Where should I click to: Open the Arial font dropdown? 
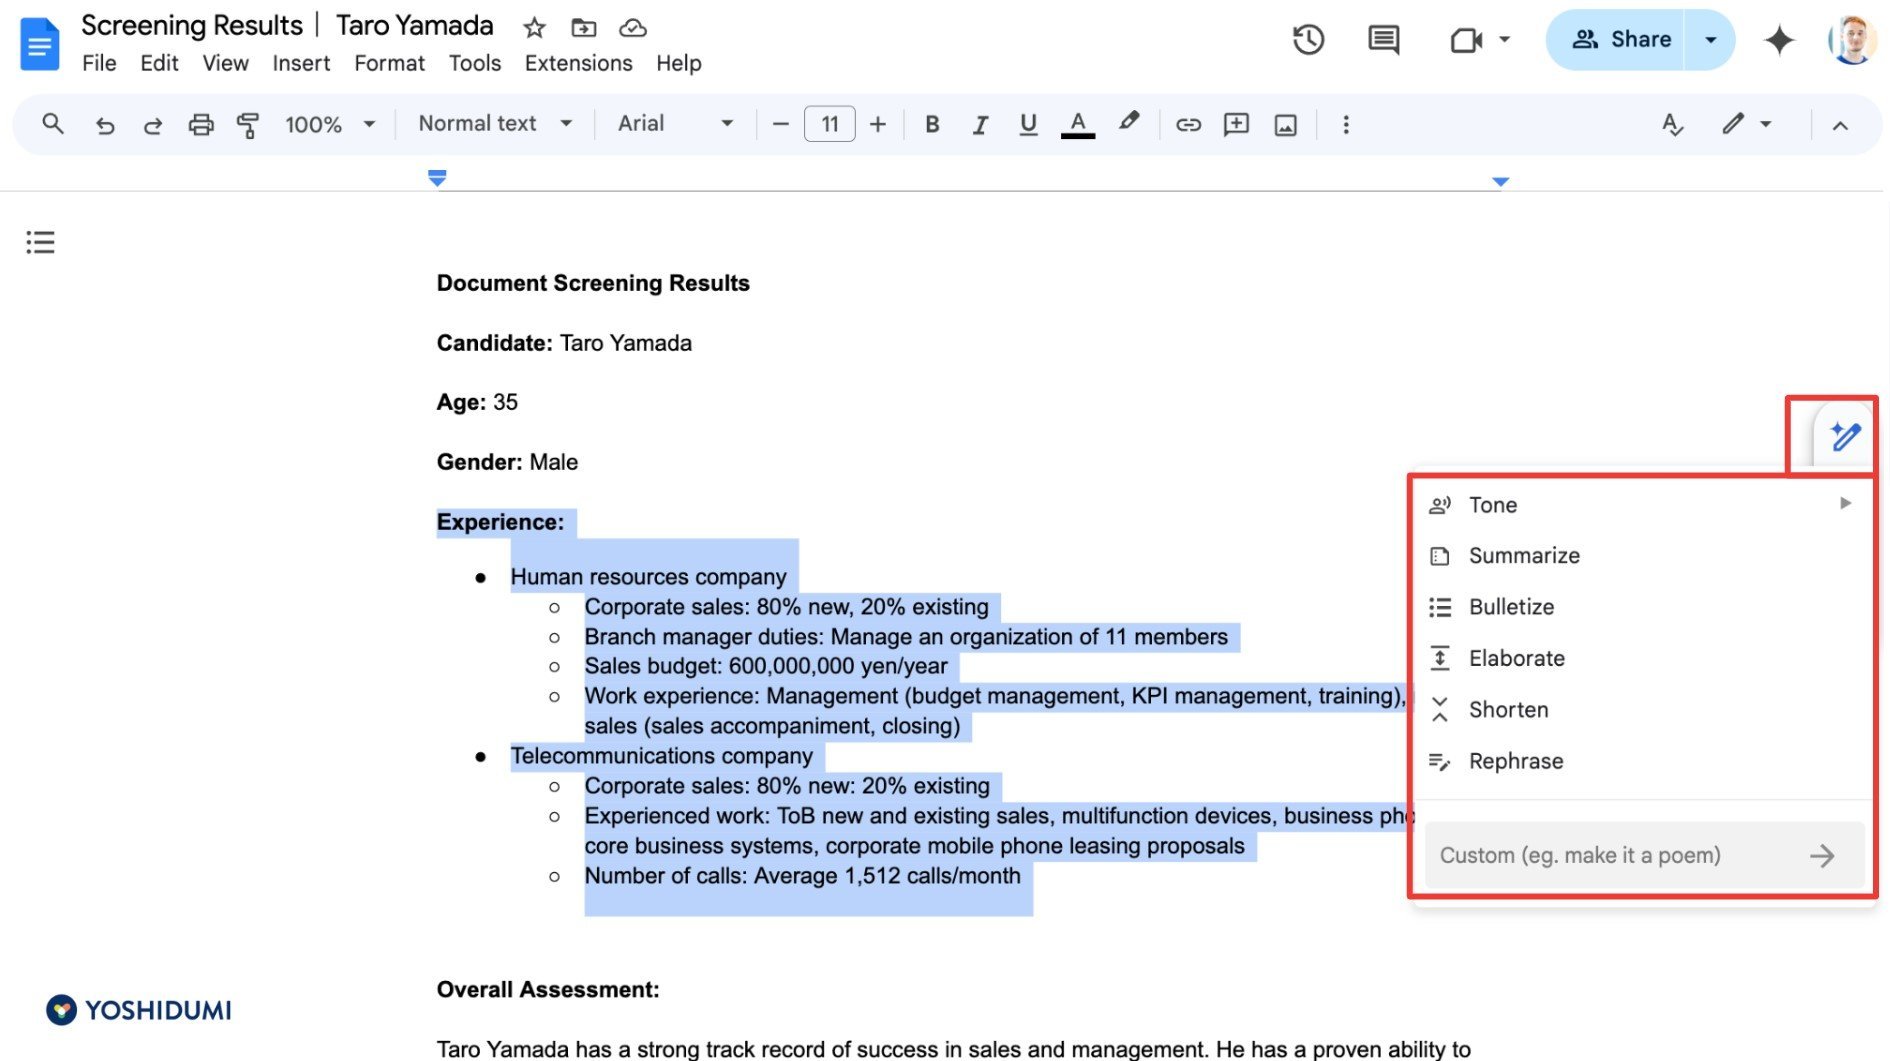tap(675, 123)
